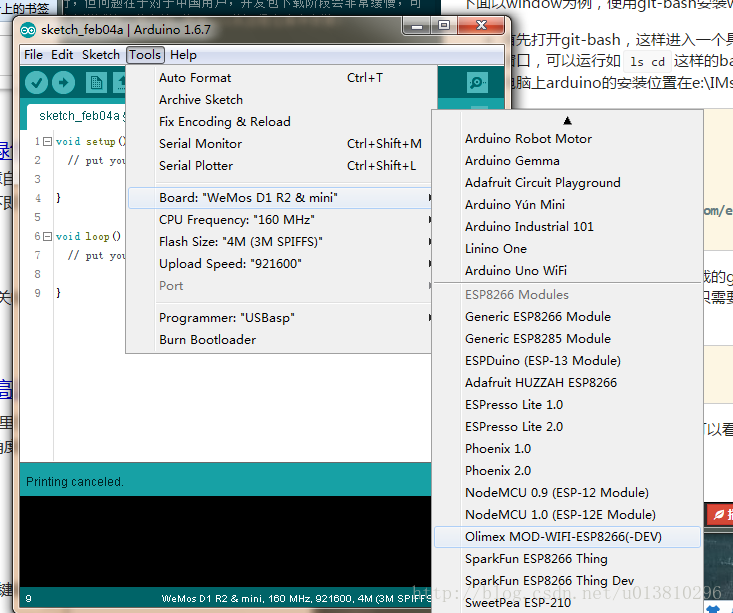Click the New sketch toolbar icon

coord(96,83)
